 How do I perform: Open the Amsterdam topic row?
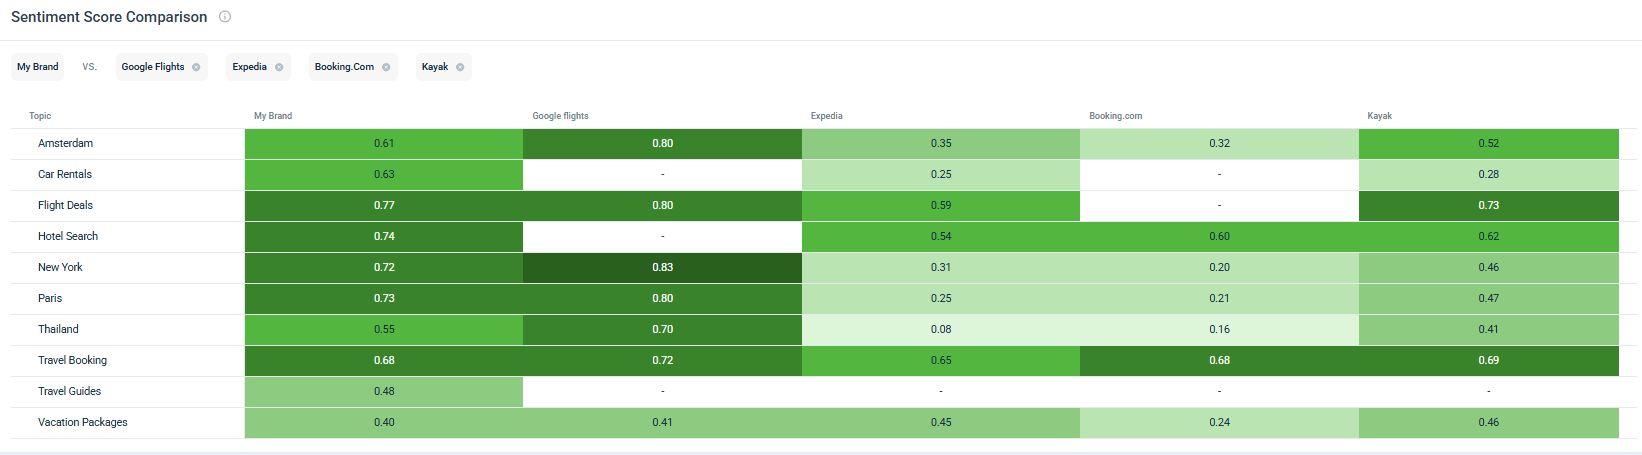[x=65, y=143]
